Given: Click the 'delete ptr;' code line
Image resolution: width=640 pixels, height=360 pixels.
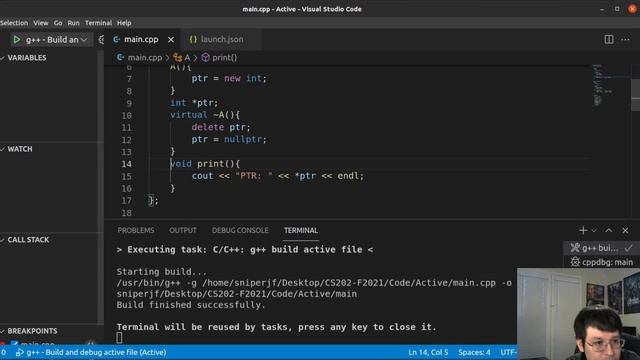Looking at the screenshot, I should (x=221, y=127).
